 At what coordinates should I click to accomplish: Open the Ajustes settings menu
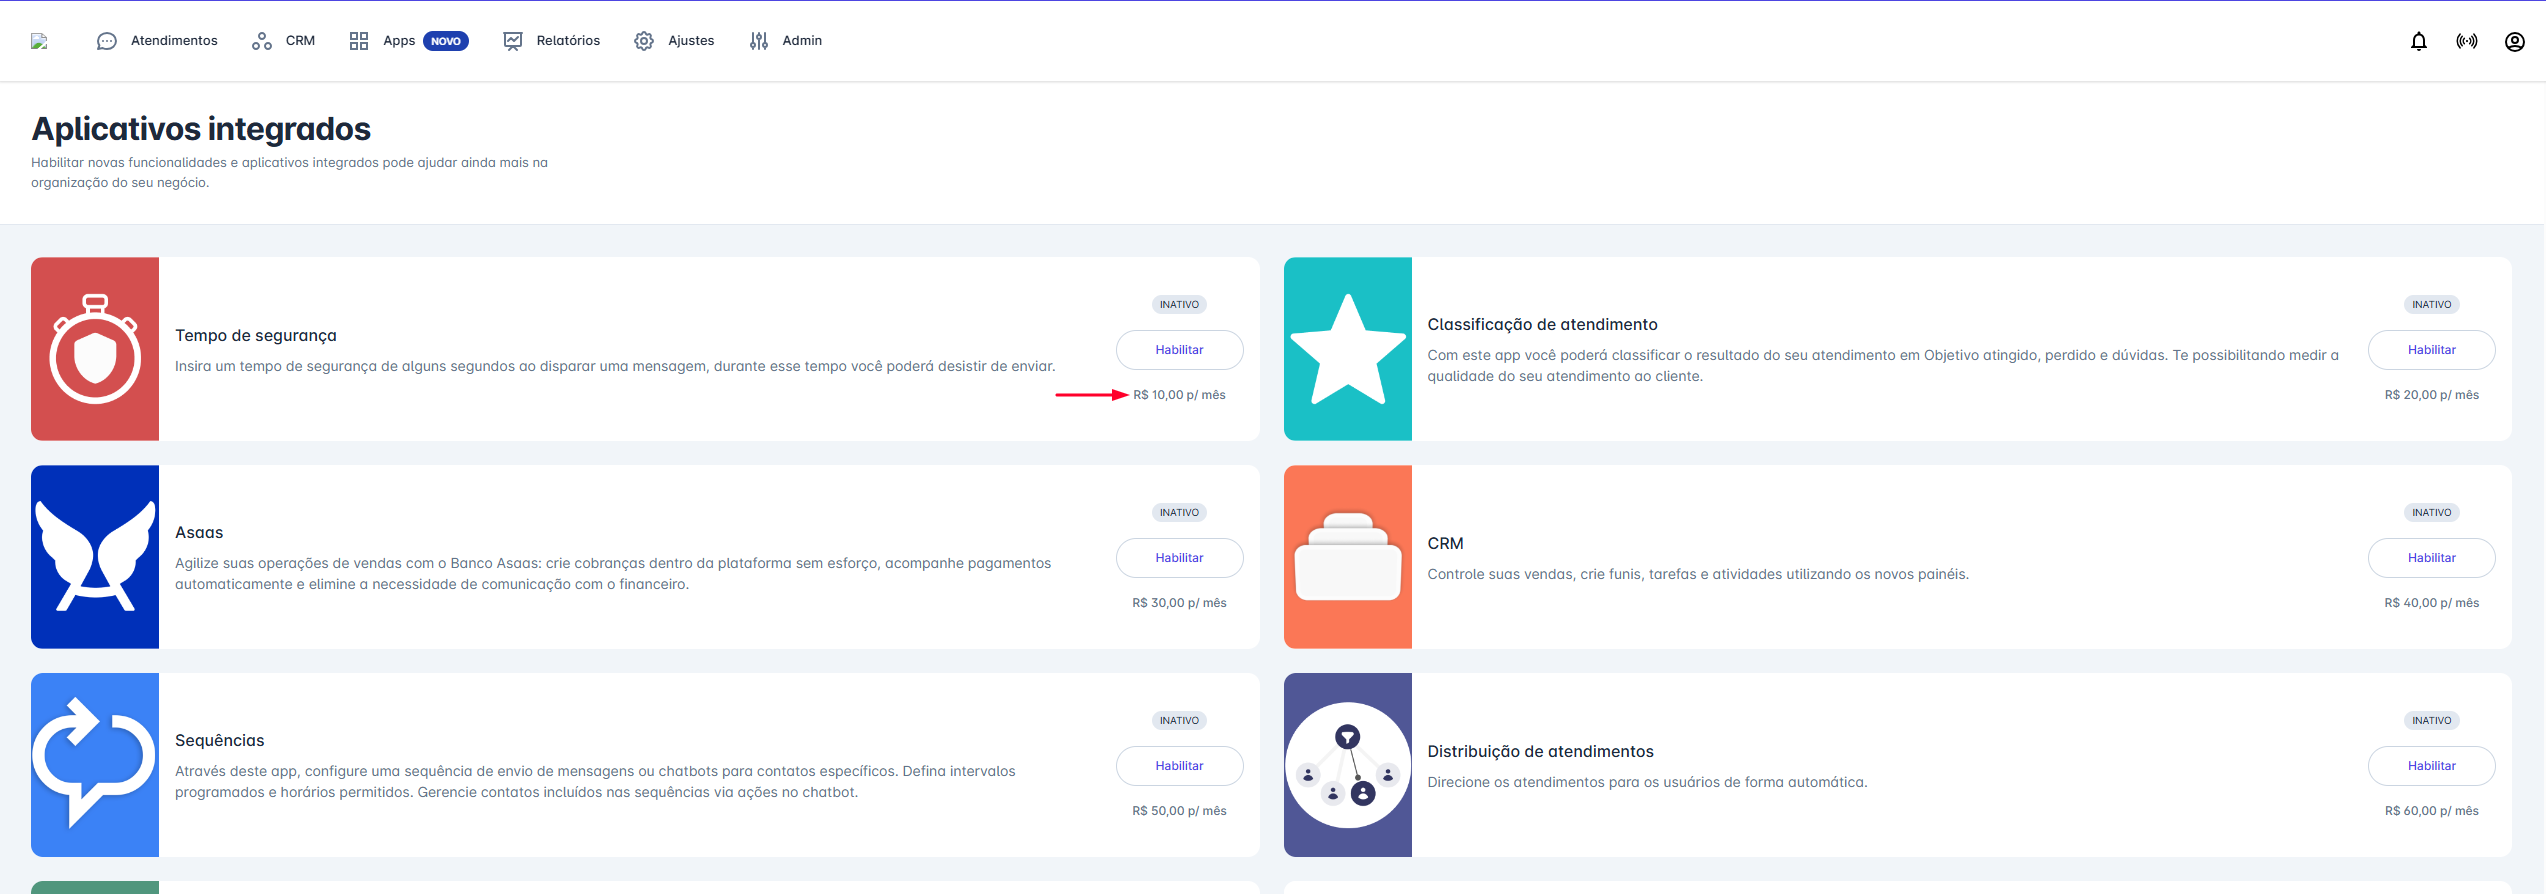tap(675, 41)
